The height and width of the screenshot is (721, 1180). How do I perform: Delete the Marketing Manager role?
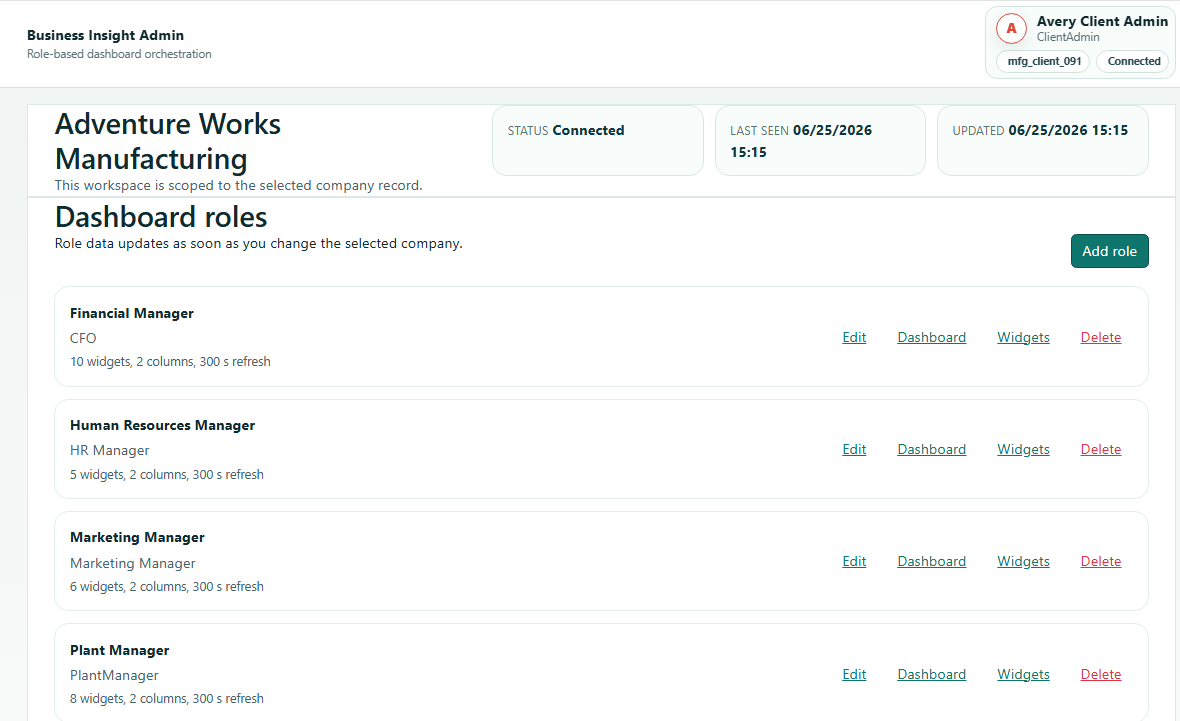coord(1100,561)
